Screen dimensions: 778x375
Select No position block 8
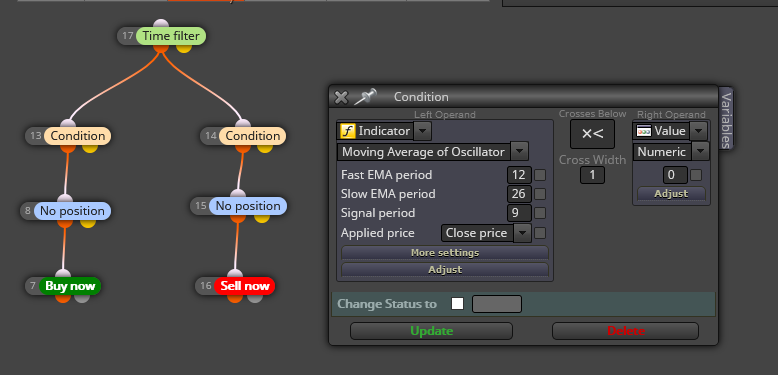pyautogui.click(x=72, y=211)
